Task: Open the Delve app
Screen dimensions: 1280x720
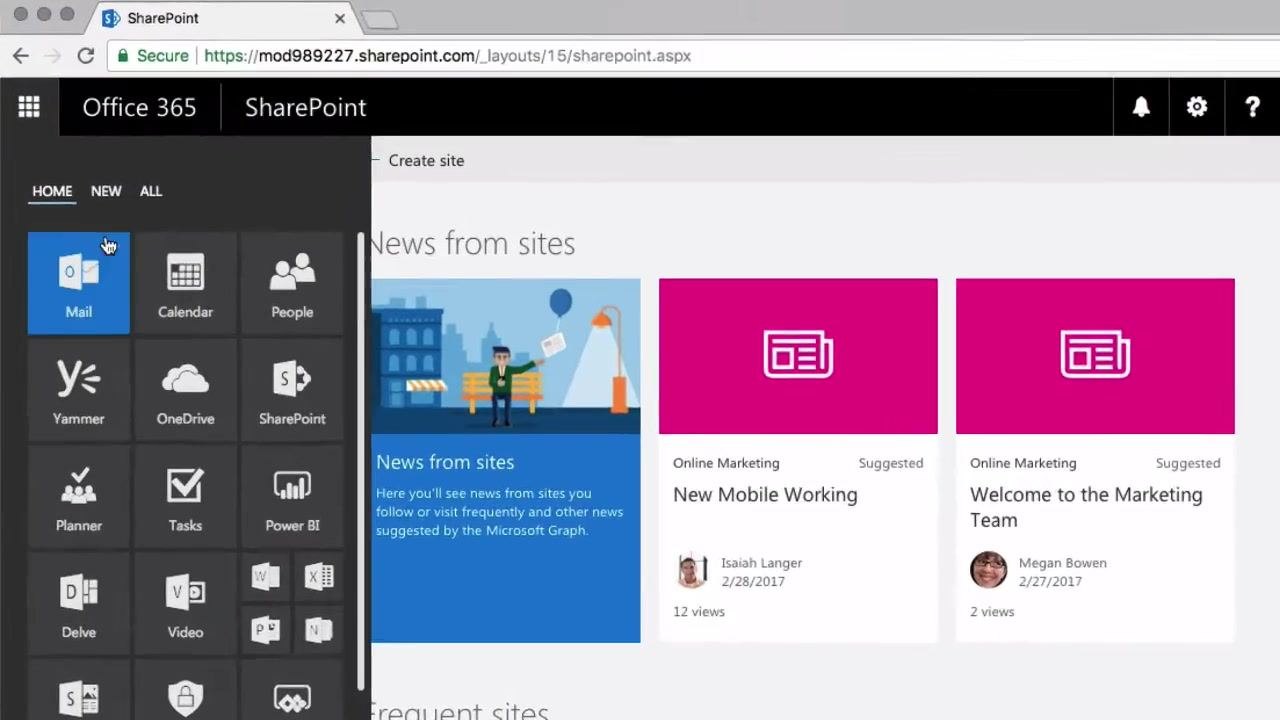Action: click(x=79, y=603)
